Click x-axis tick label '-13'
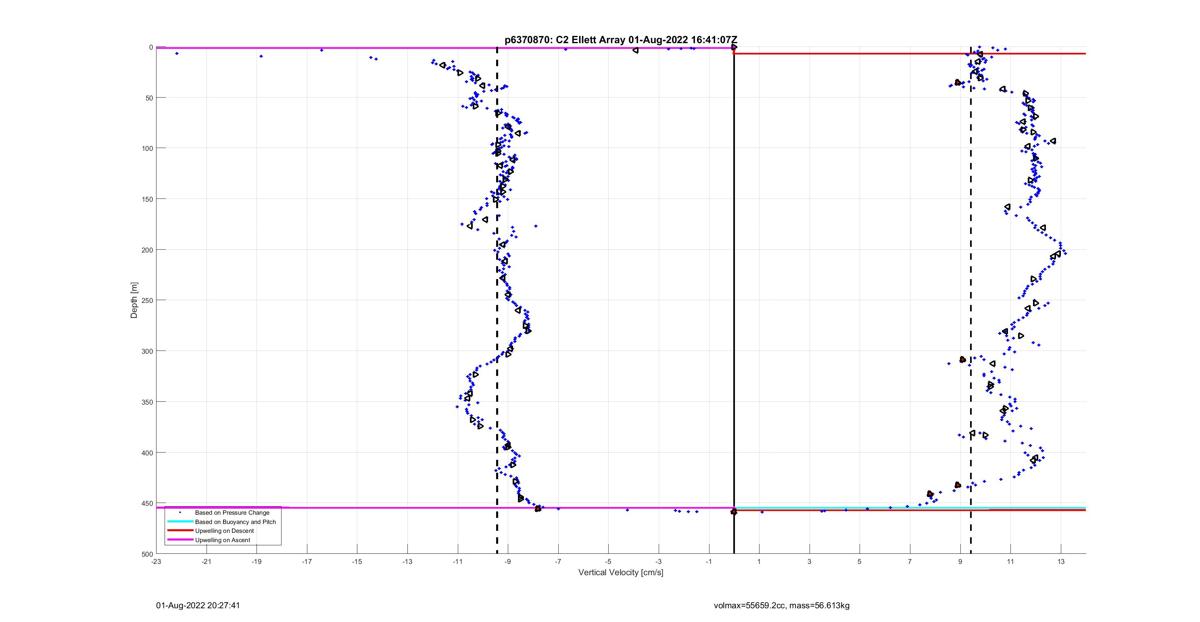This screenshot has width=1200, height=622. tap(407, 562)
